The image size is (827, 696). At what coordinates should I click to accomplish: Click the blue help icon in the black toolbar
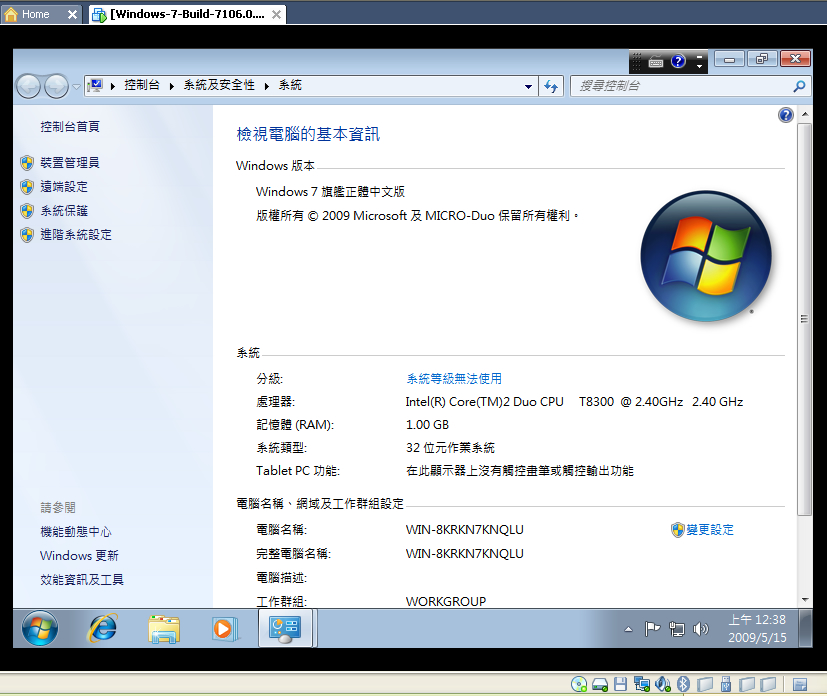point(678,62)
